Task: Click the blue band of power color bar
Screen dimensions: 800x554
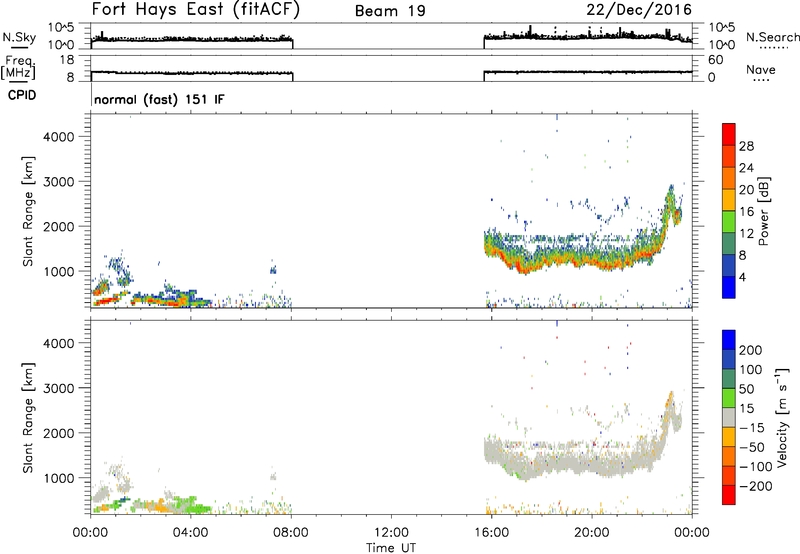Action: coord(729,287)
